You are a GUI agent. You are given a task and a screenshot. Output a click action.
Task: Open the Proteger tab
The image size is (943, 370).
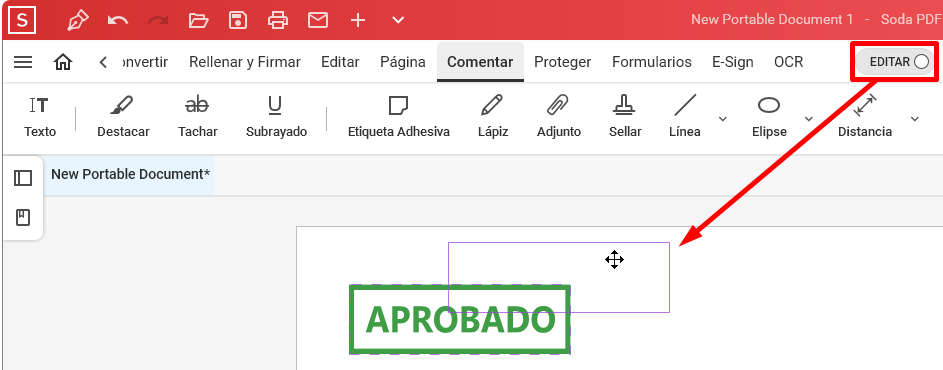562,62
